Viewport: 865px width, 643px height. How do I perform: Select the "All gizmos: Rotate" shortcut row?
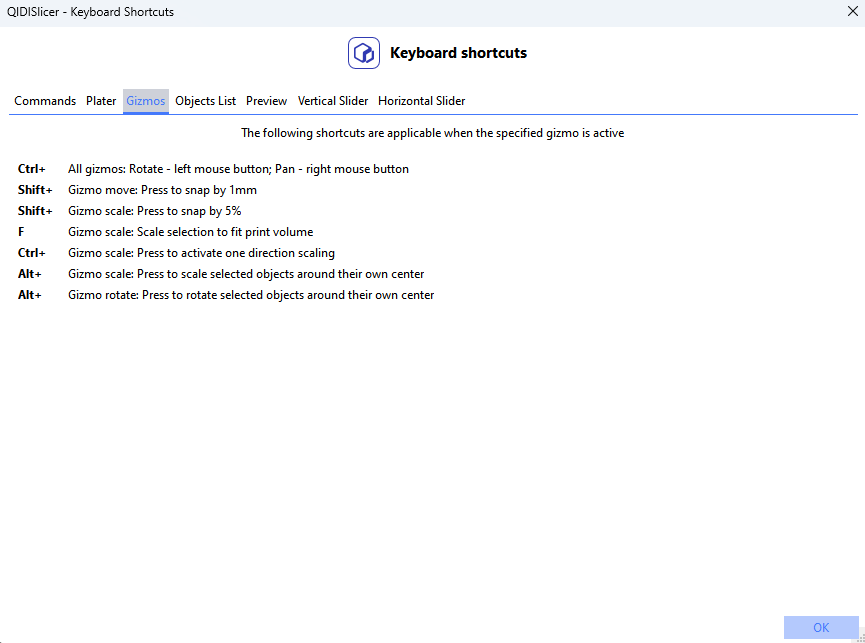238,169
